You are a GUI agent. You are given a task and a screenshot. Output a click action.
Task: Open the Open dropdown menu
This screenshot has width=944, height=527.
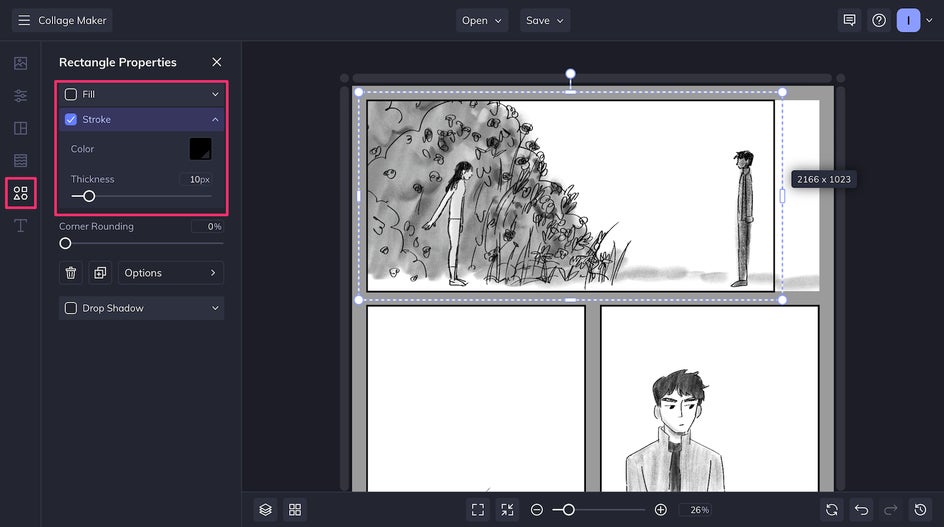pyautogui.click(x=482, y=20)
